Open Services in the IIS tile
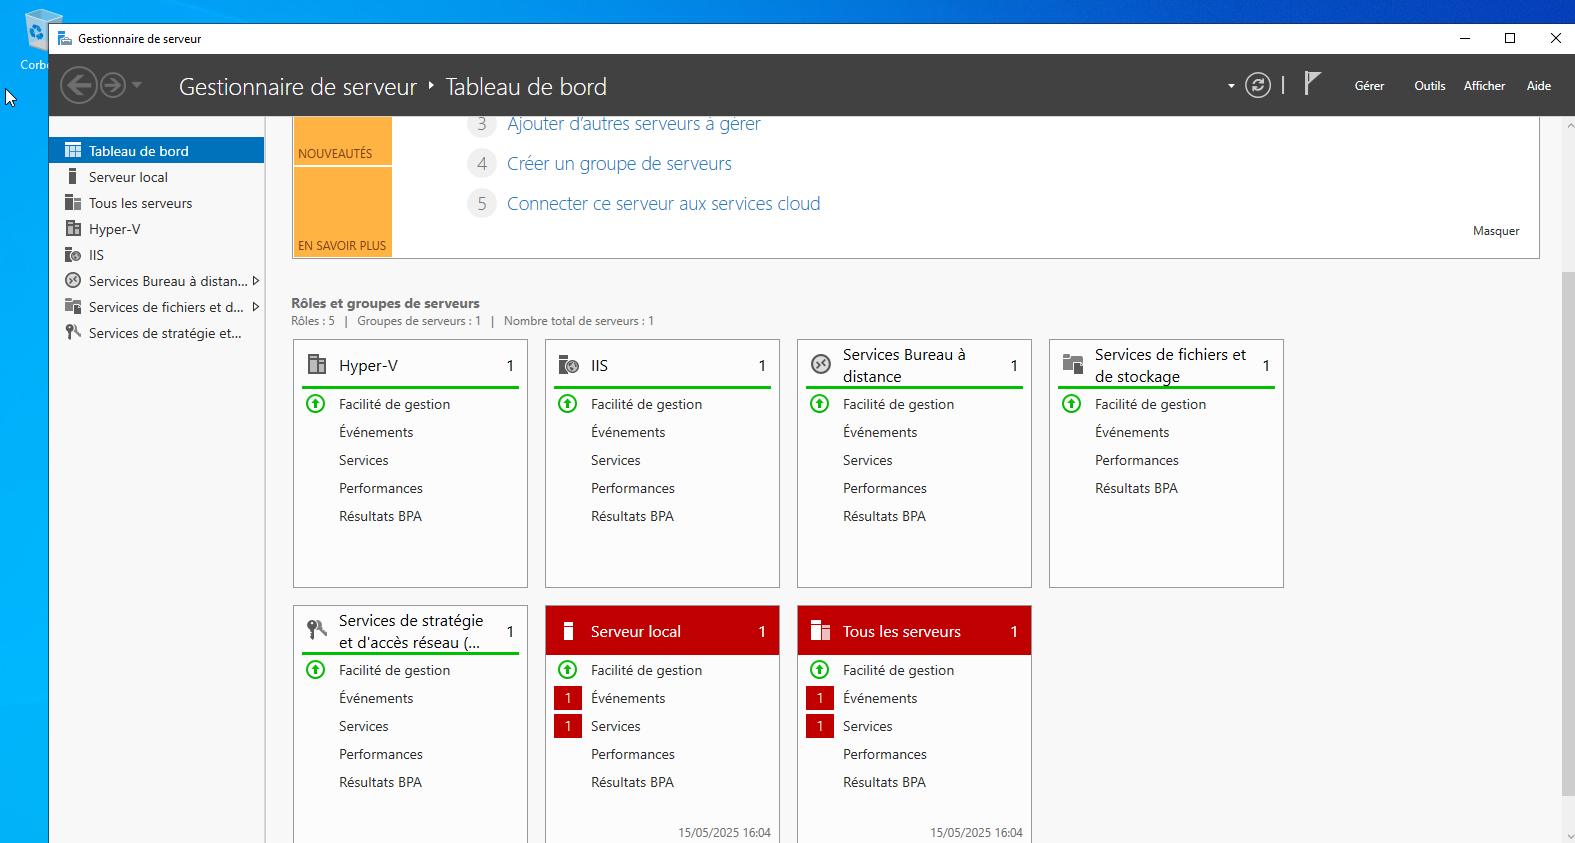Viewport: 1575px width, 843px height. pyautogui.click(x=615, y=460)
